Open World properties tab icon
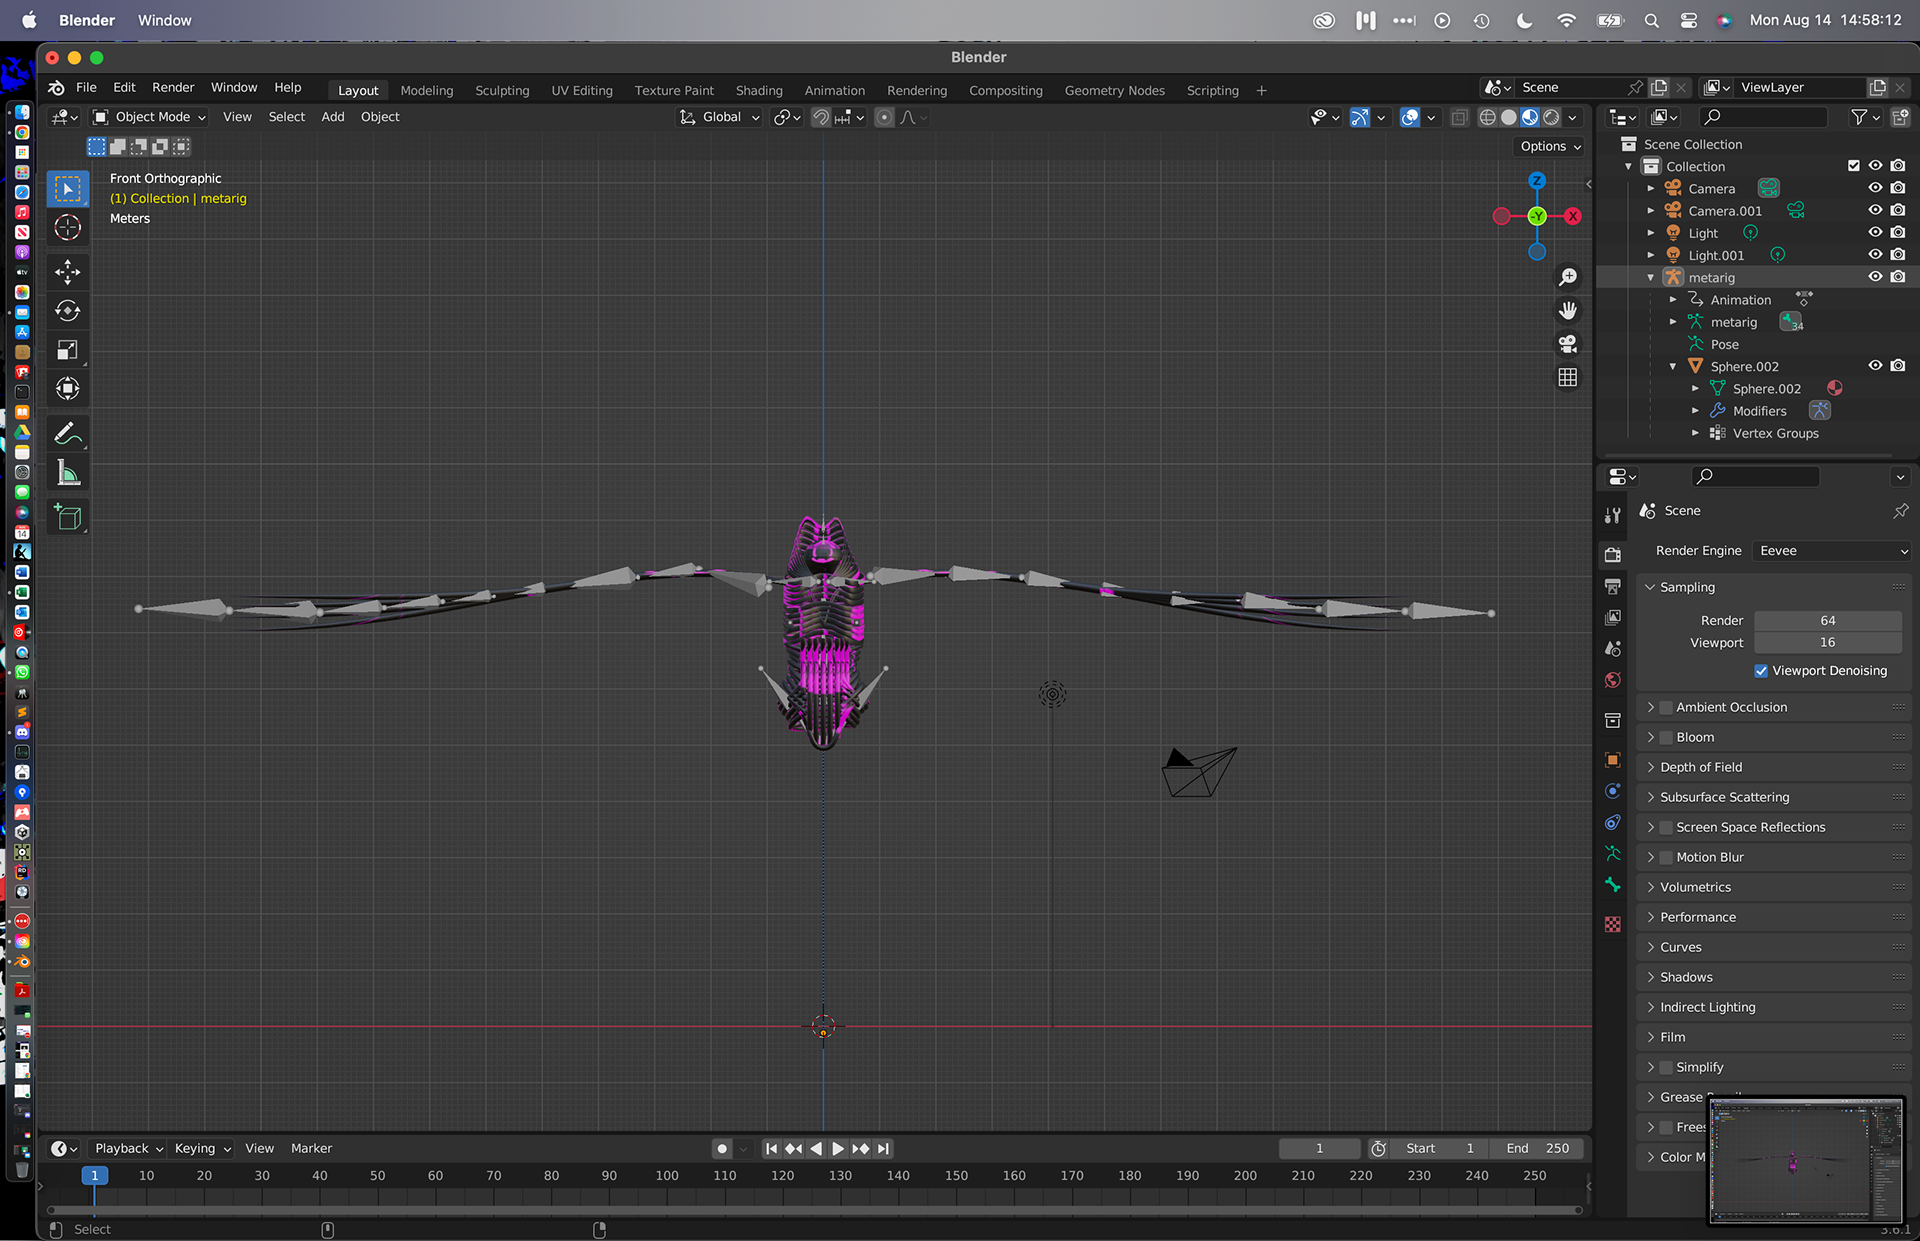The width and height of the screenshot is (1920, 1241). pos(1612,680)
